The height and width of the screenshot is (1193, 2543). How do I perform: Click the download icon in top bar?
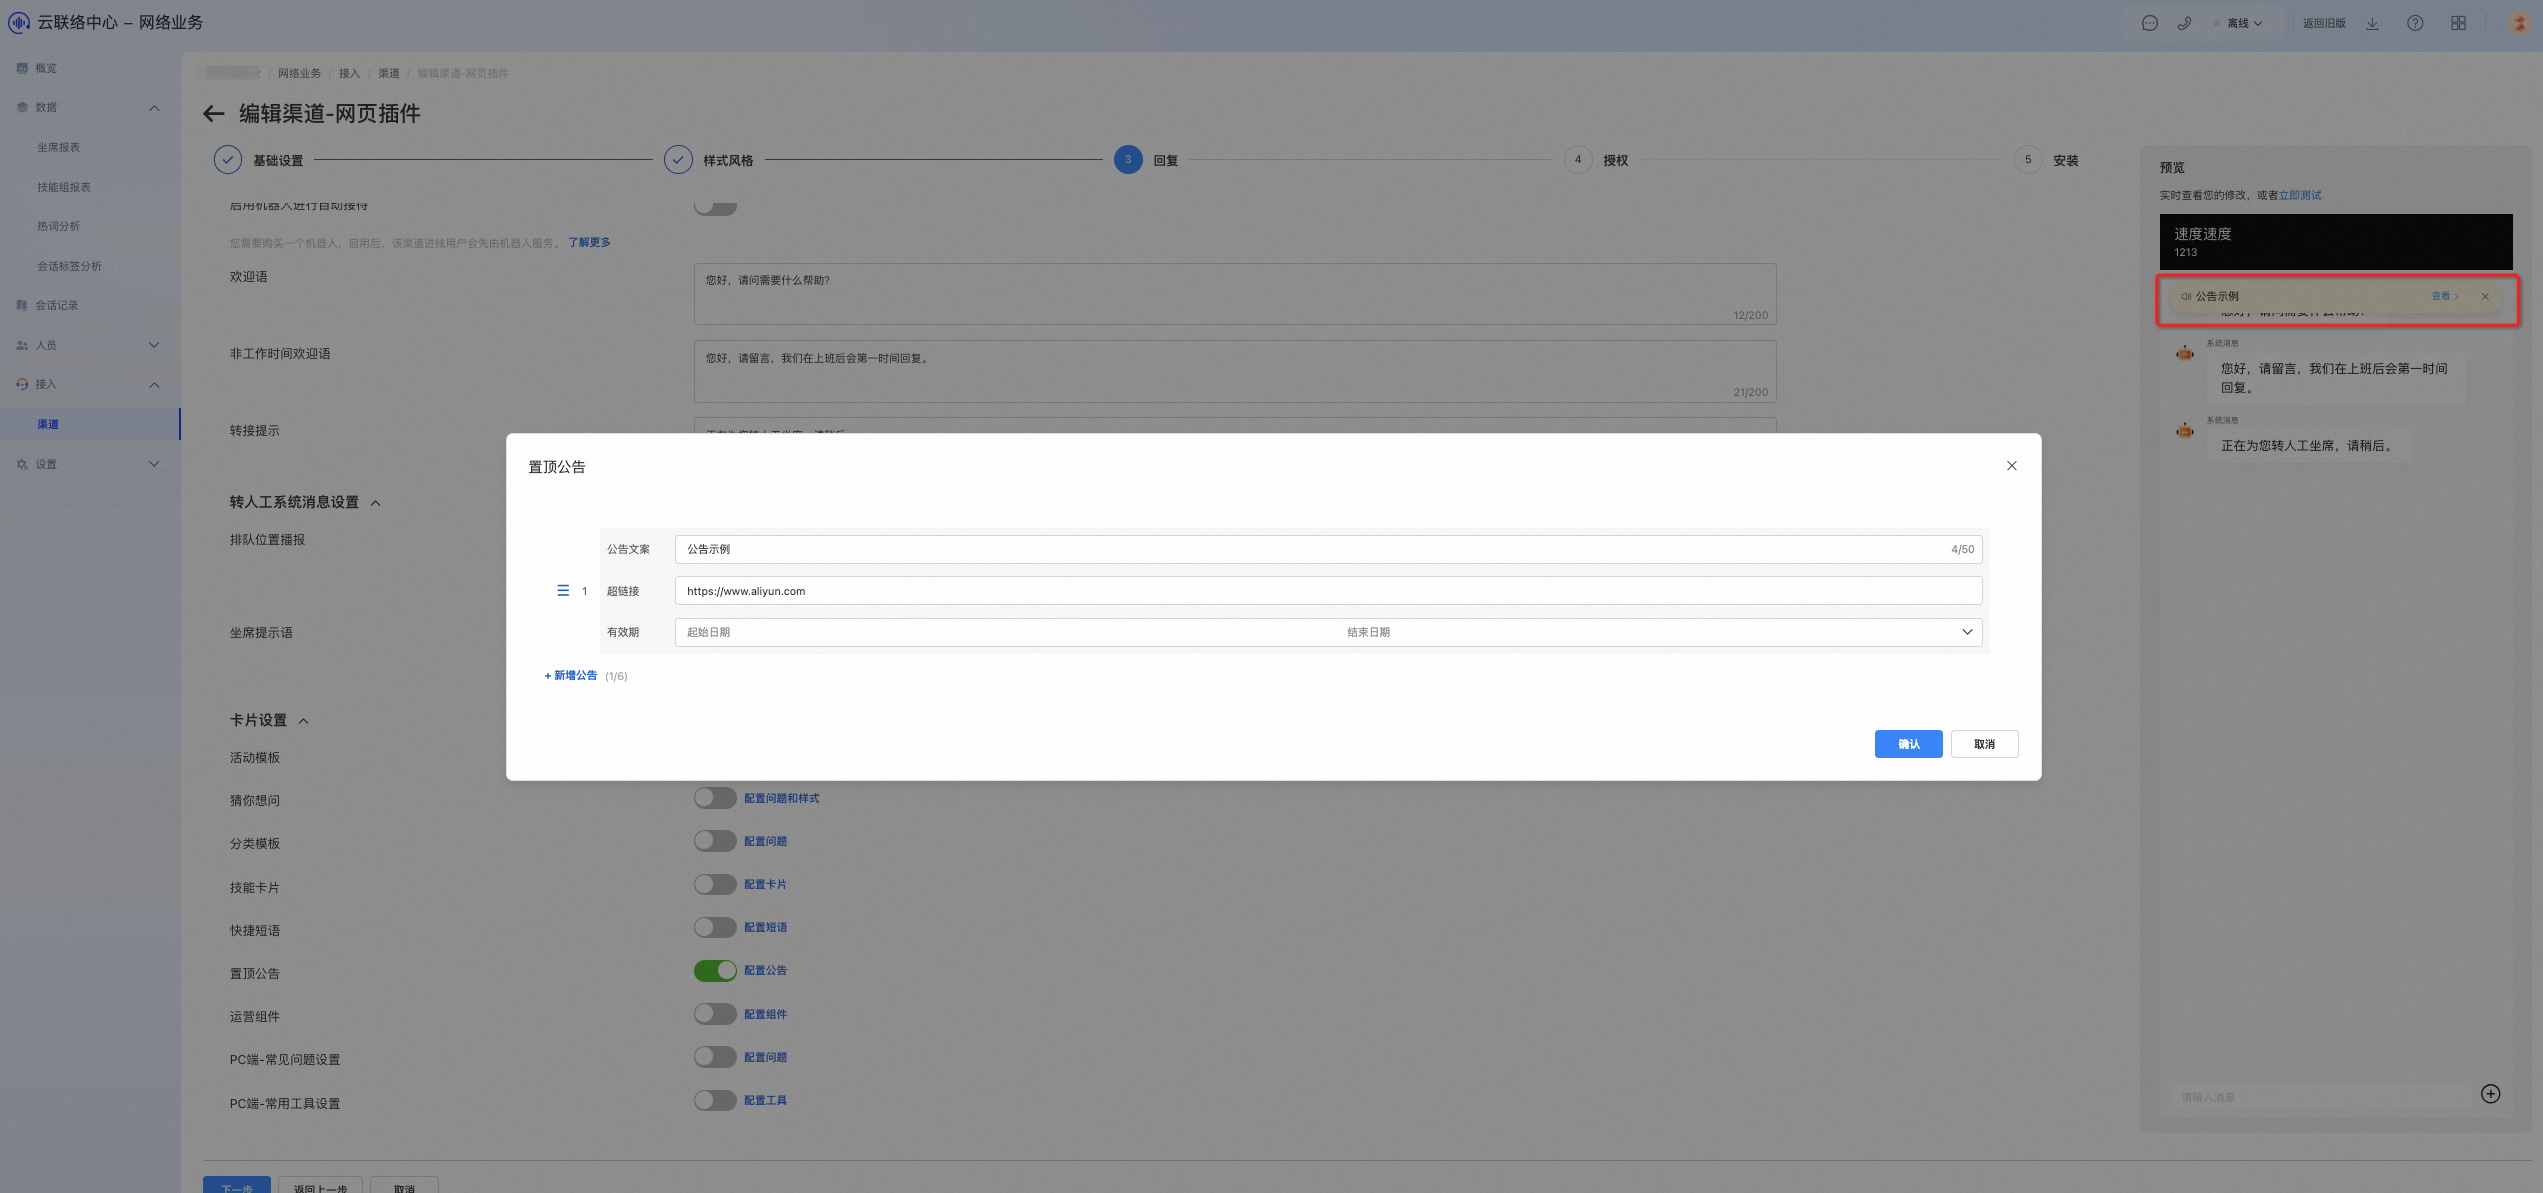2372,23
